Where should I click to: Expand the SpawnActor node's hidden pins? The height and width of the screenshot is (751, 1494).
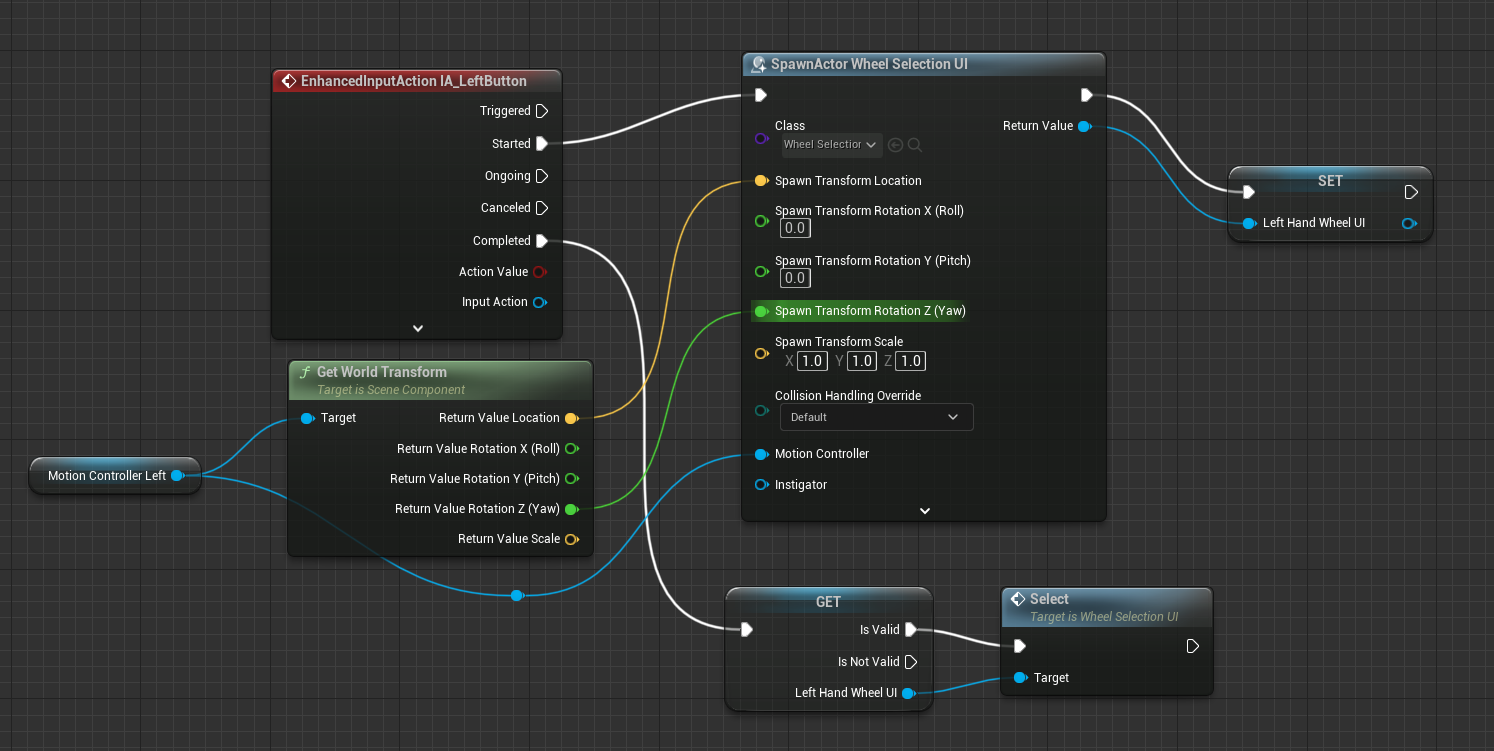tap(924, 510)
